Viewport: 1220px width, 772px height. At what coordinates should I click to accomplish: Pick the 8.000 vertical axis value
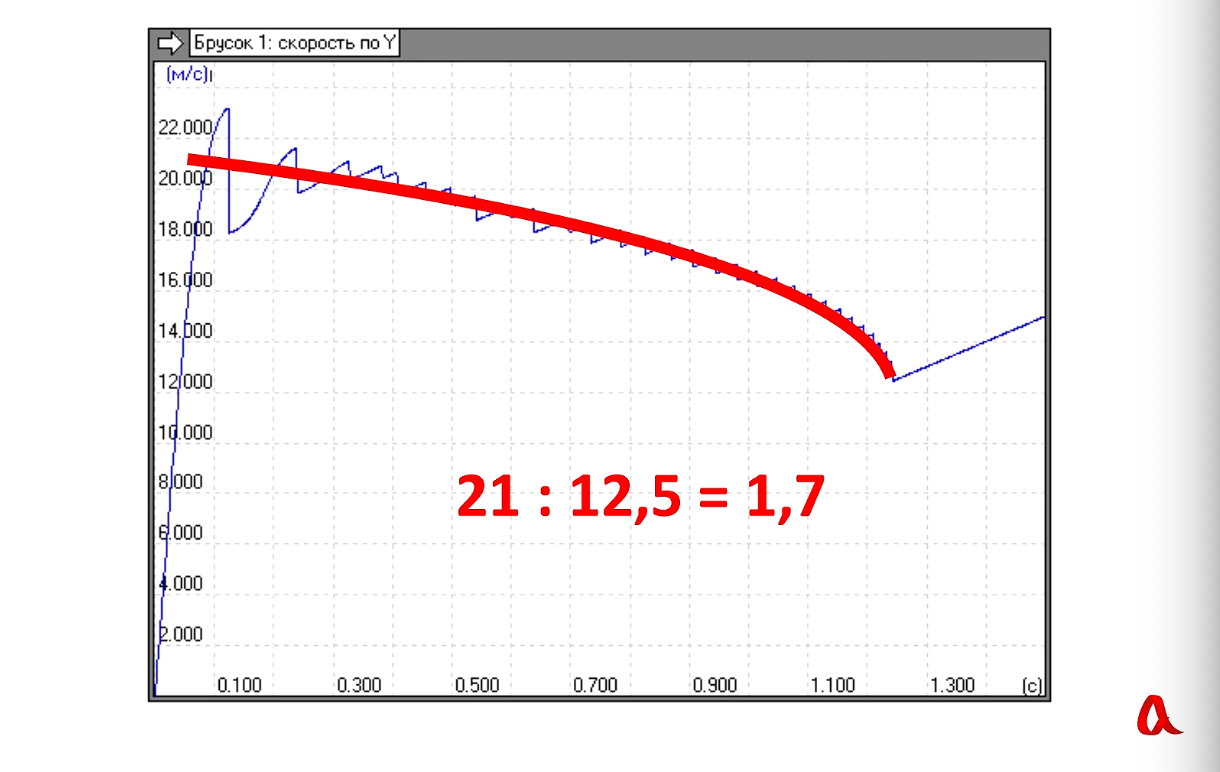click(181, 482)
